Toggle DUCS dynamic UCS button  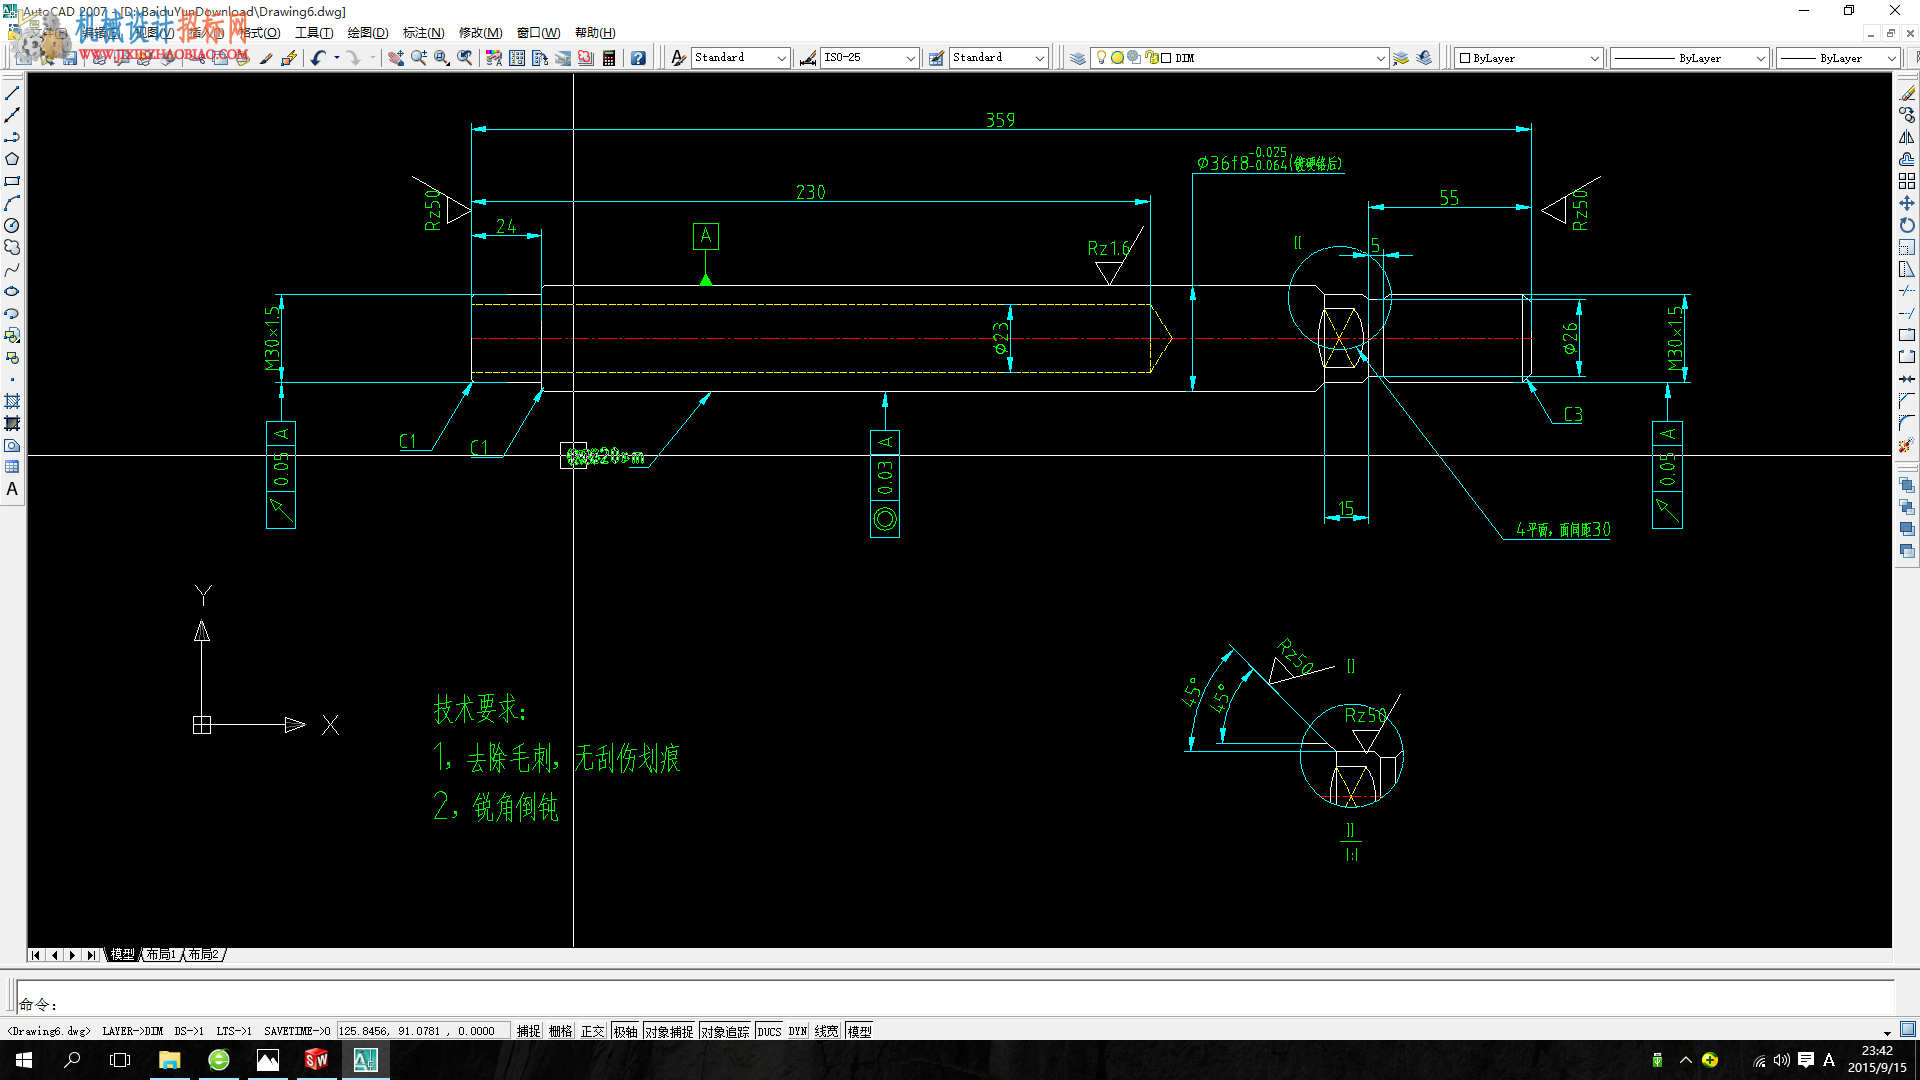pos(769,1031)
